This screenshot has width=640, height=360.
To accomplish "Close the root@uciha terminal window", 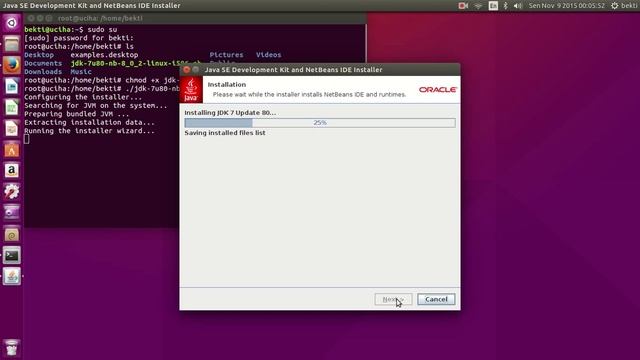I will pos(31,18).
